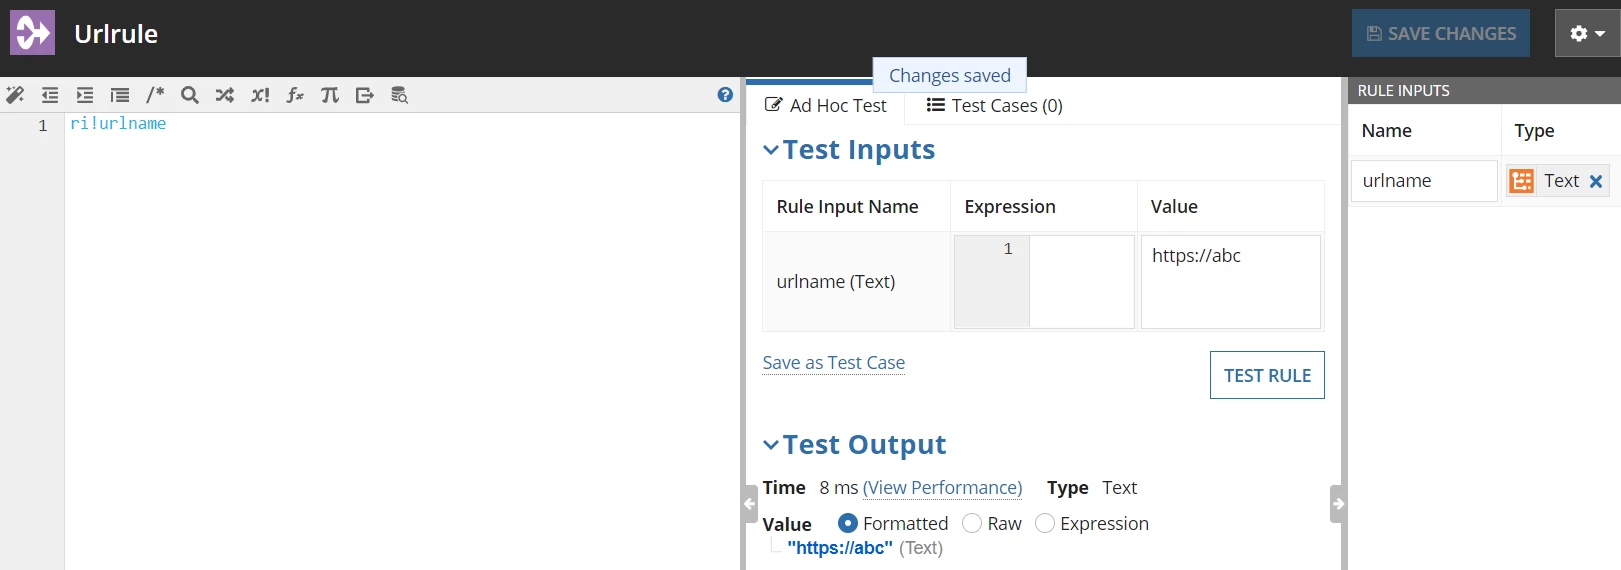Click the Urlrule title text
The image size is (1621, 570).
116,34
